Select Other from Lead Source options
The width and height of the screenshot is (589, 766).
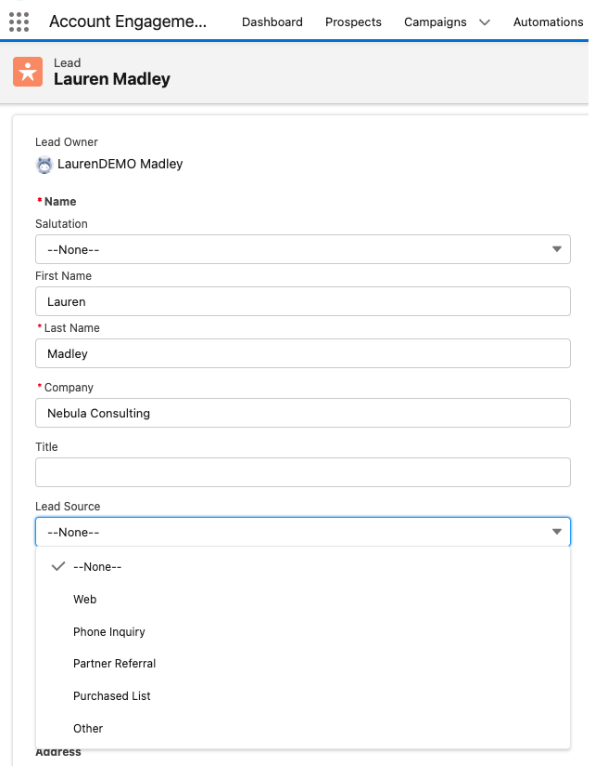tap(303, 728)
